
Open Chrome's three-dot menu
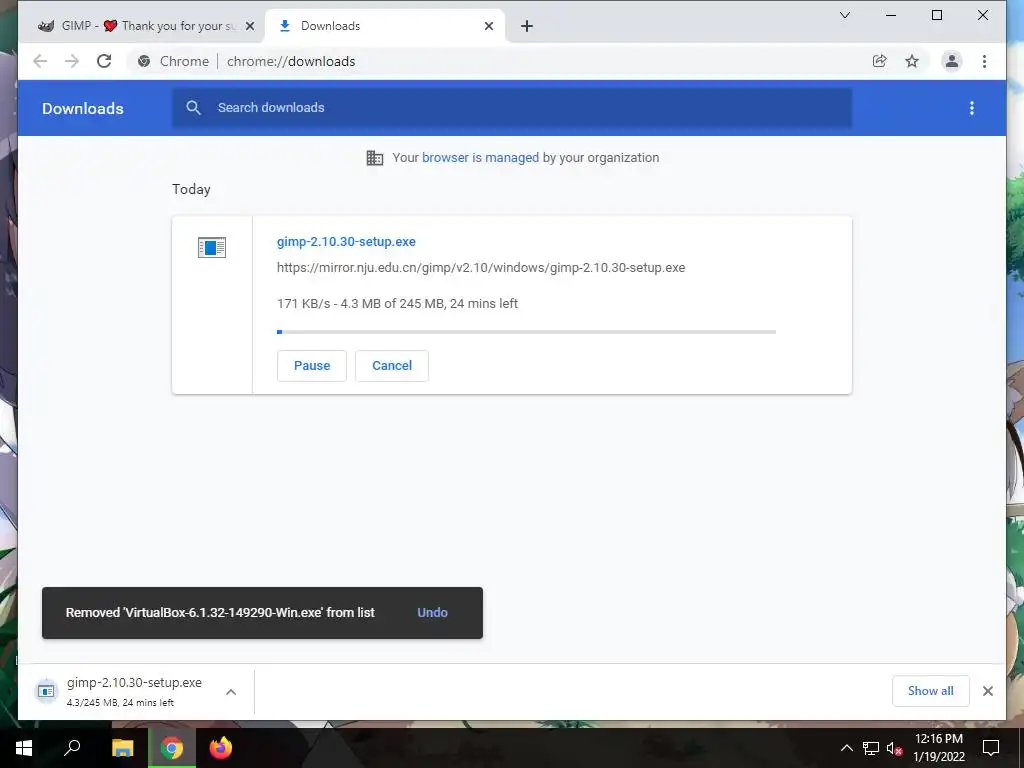[x=984, y=61]
